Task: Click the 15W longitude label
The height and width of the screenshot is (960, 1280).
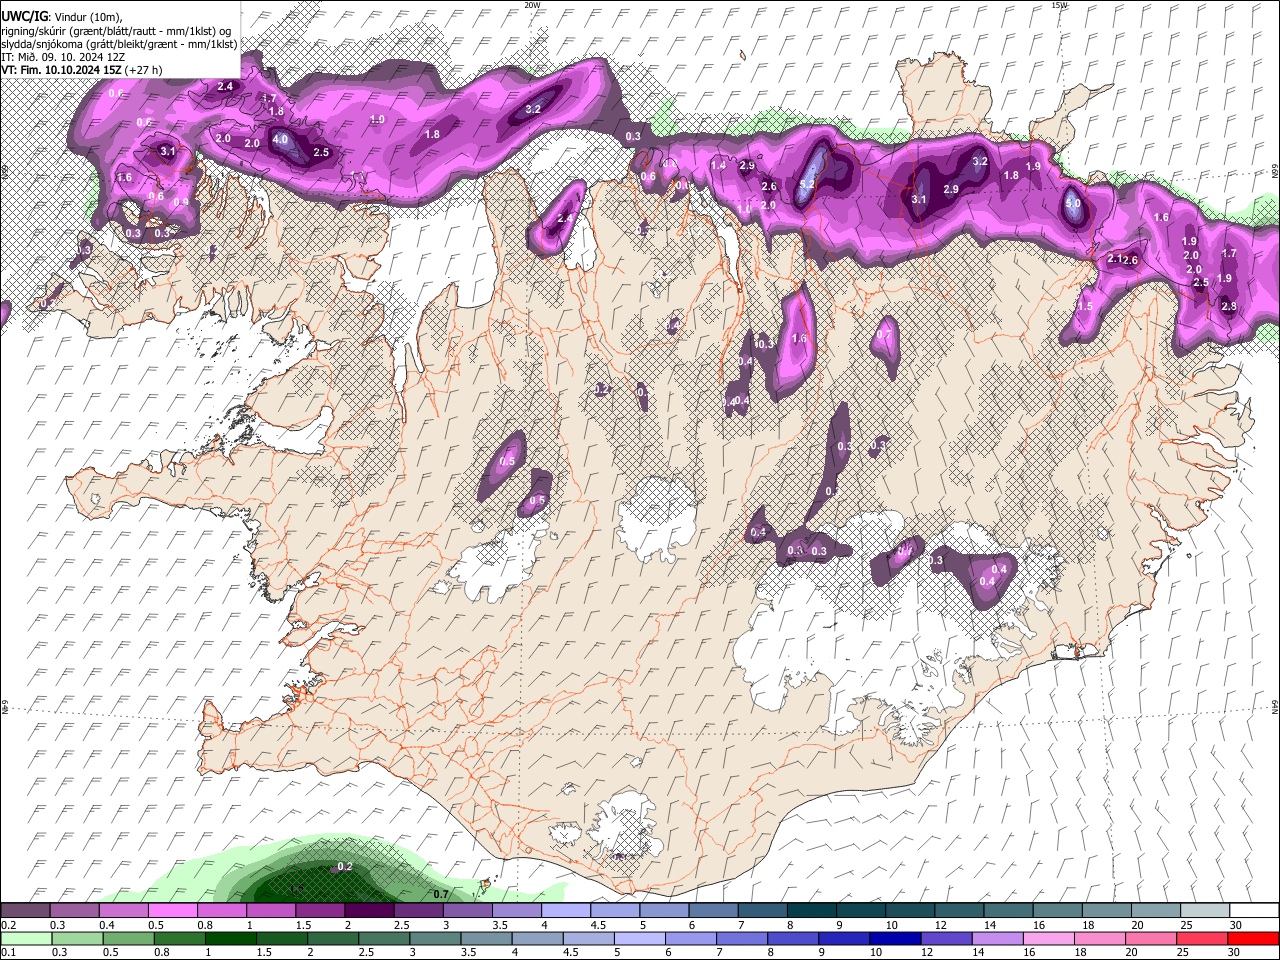Action: 1059,5
